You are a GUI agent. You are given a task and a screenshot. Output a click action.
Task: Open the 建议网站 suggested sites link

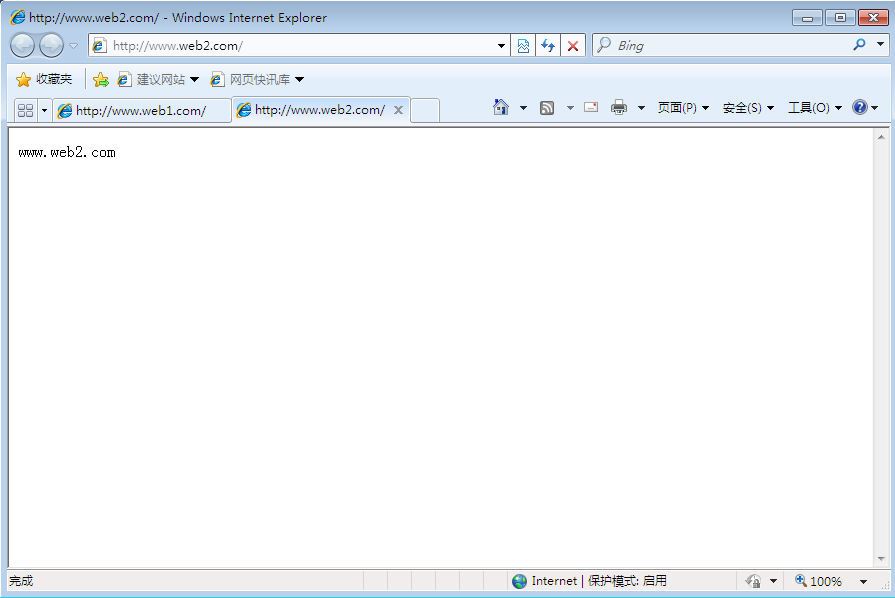point(158,79)
